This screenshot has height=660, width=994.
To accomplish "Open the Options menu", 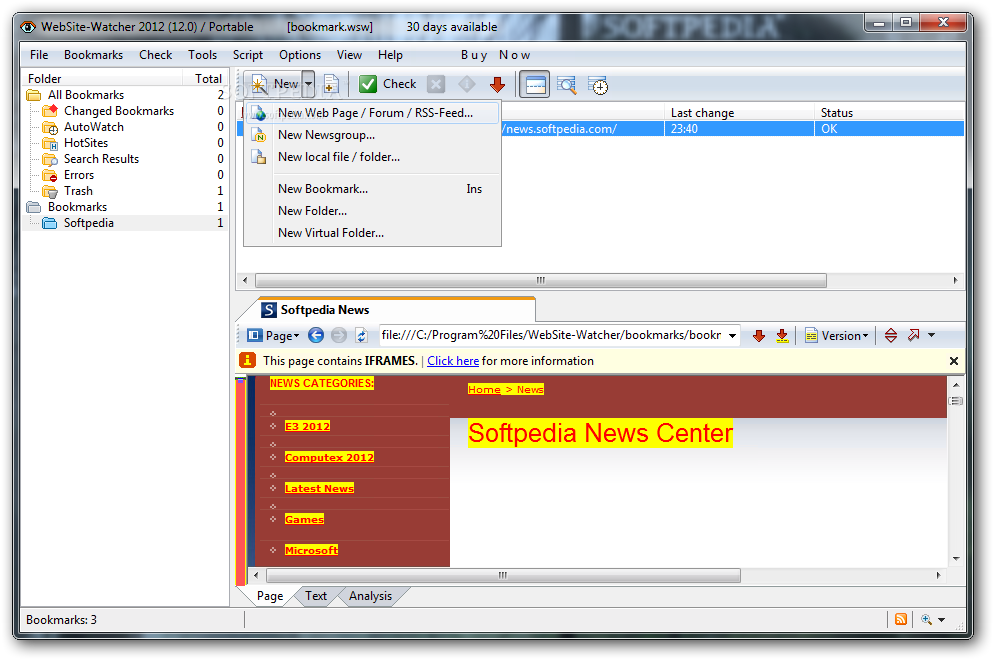I will pyautogui.click(x=300, y=55).
